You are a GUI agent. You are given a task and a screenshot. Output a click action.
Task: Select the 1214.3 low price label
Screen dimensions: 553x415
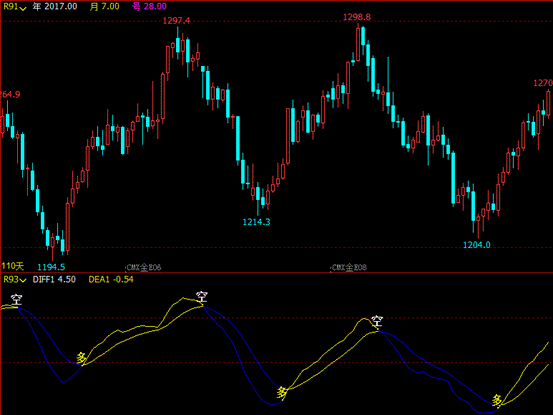[256, 222]
